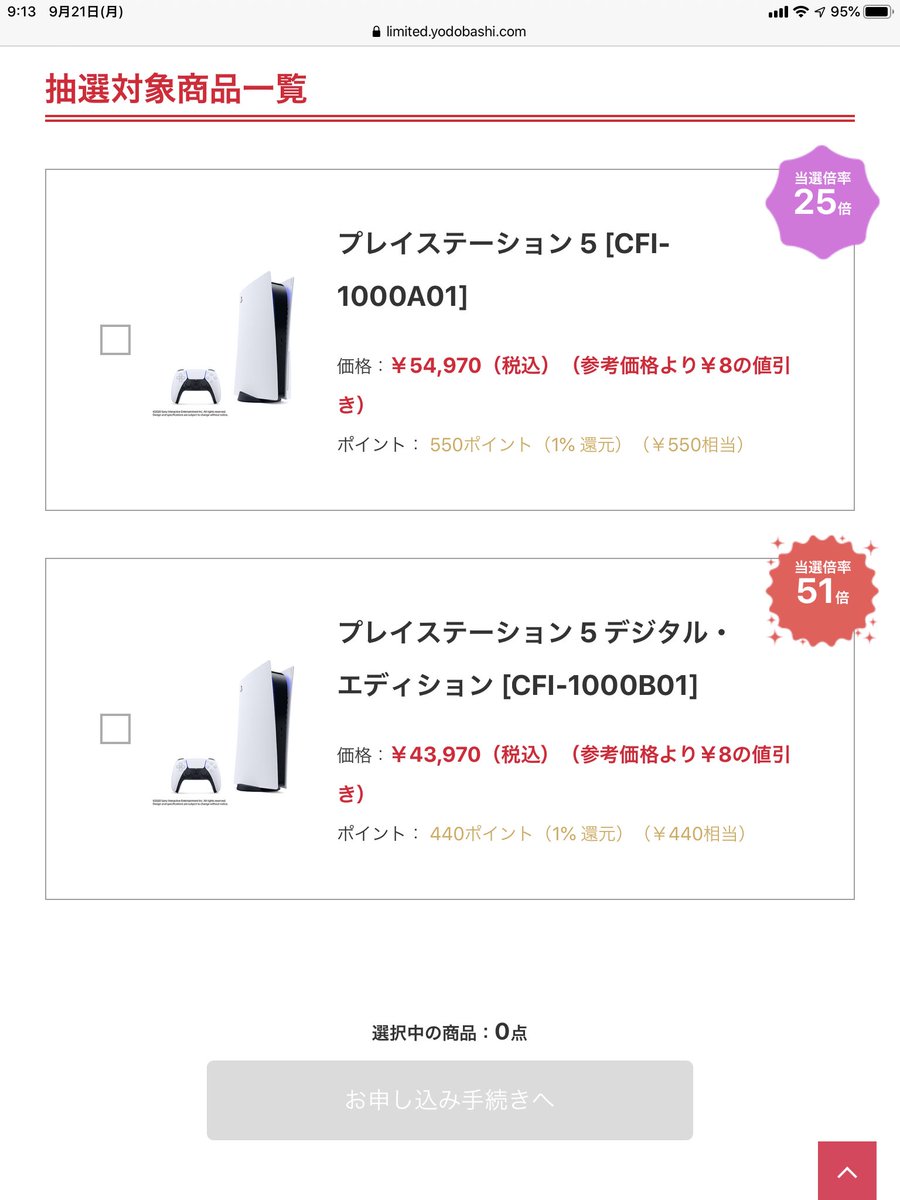The height and width of the screenshot is (1200, 900).
Task: Tap the back-to-top arrow button
Action: point(847,1171)
